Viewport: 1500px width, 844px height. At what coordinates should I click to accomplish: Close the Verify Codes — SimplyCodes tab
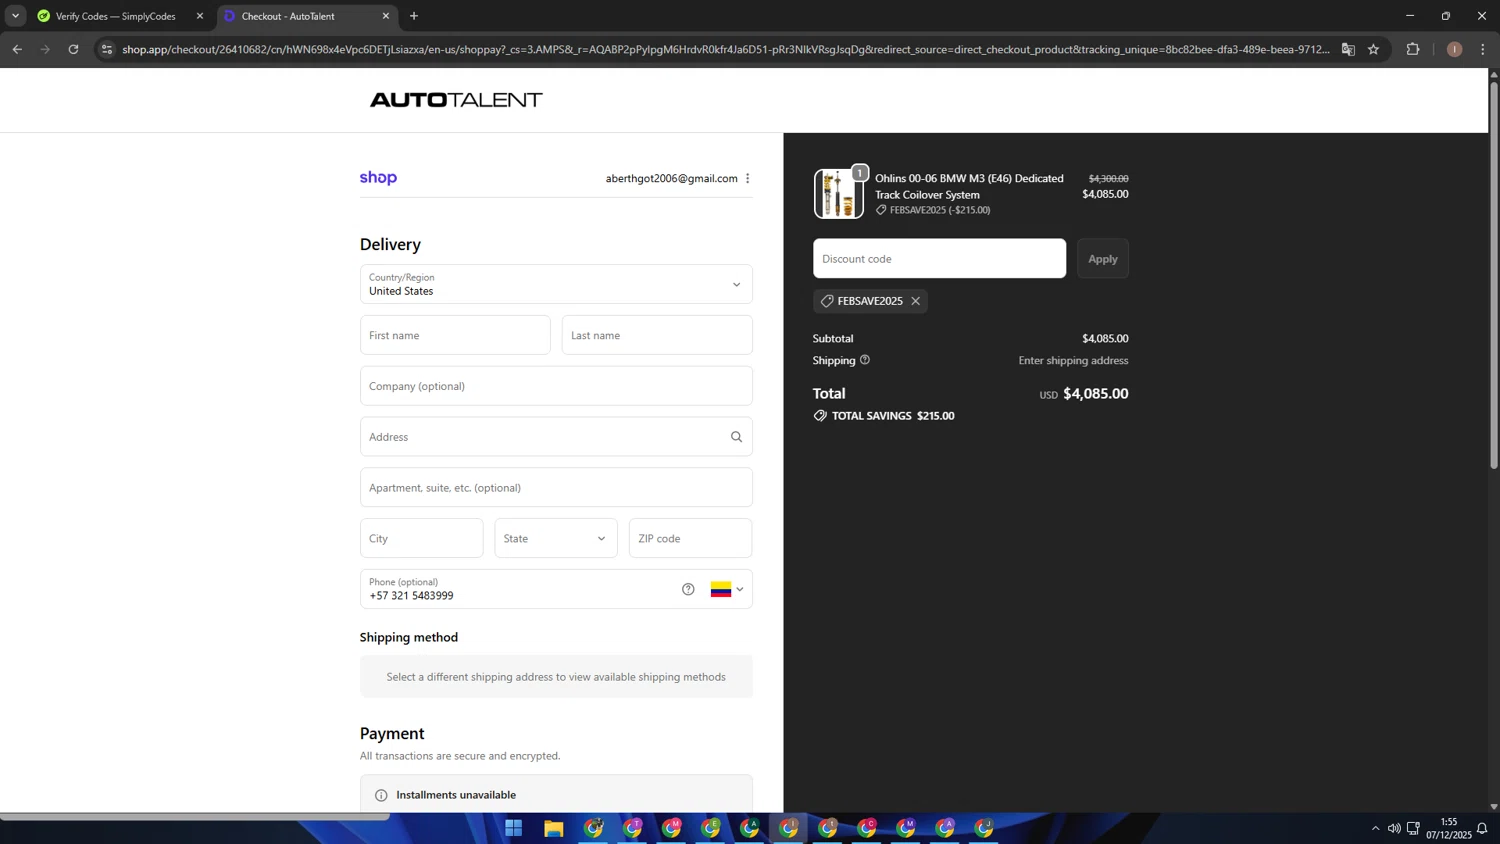click(200, 16)
